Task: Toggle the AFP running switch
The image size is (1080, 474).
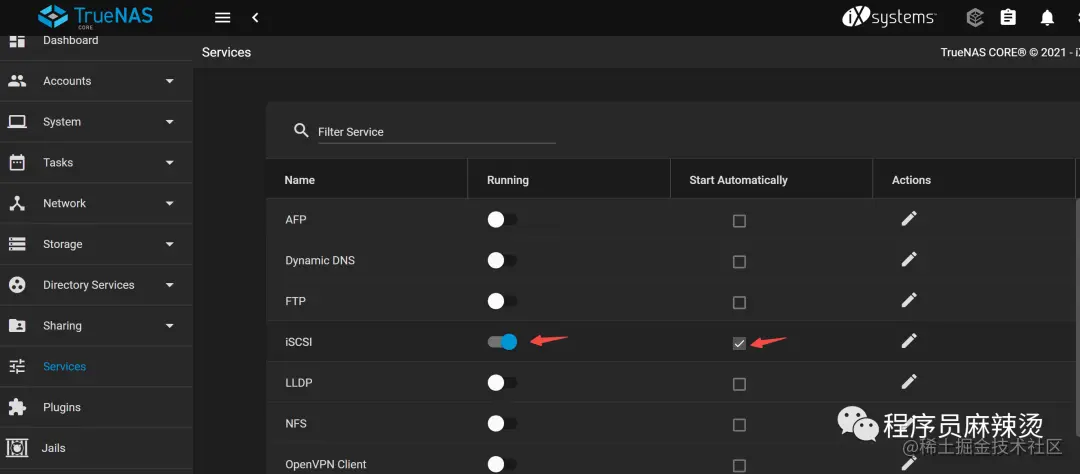Action: [502, 220]
